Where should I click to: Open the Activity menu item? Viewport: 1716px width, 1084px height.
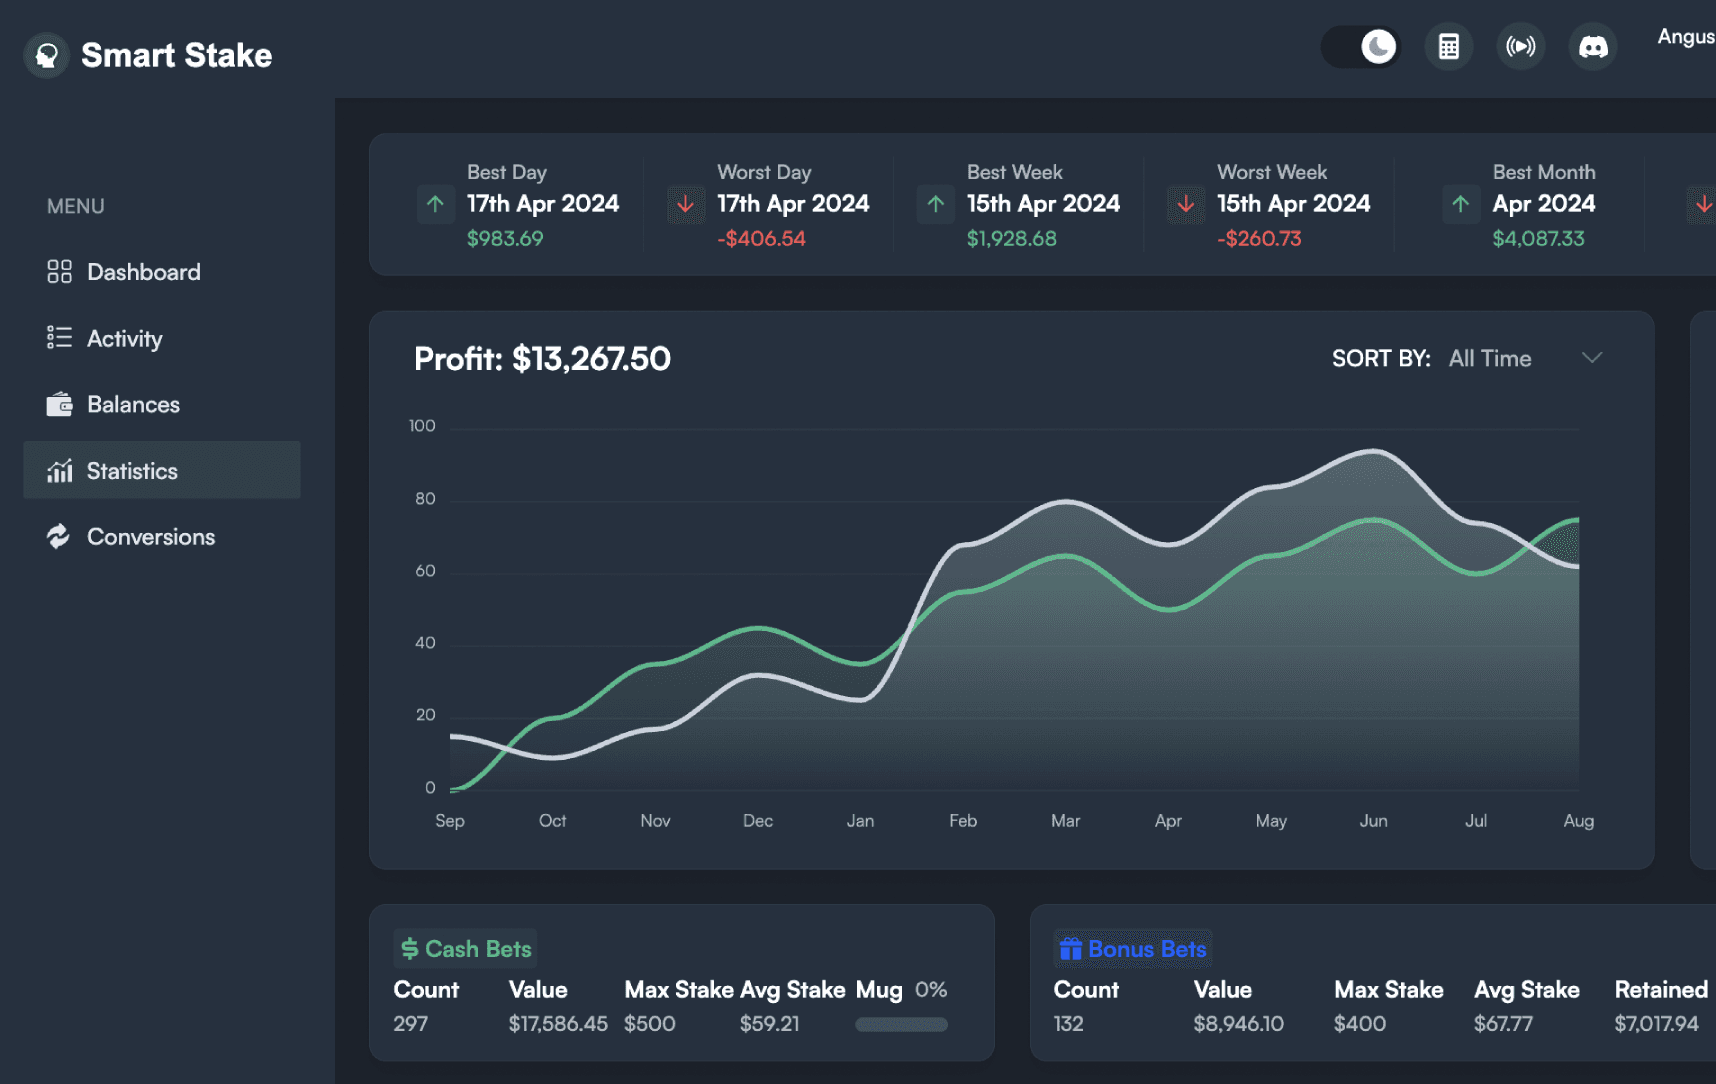[162, 338]
